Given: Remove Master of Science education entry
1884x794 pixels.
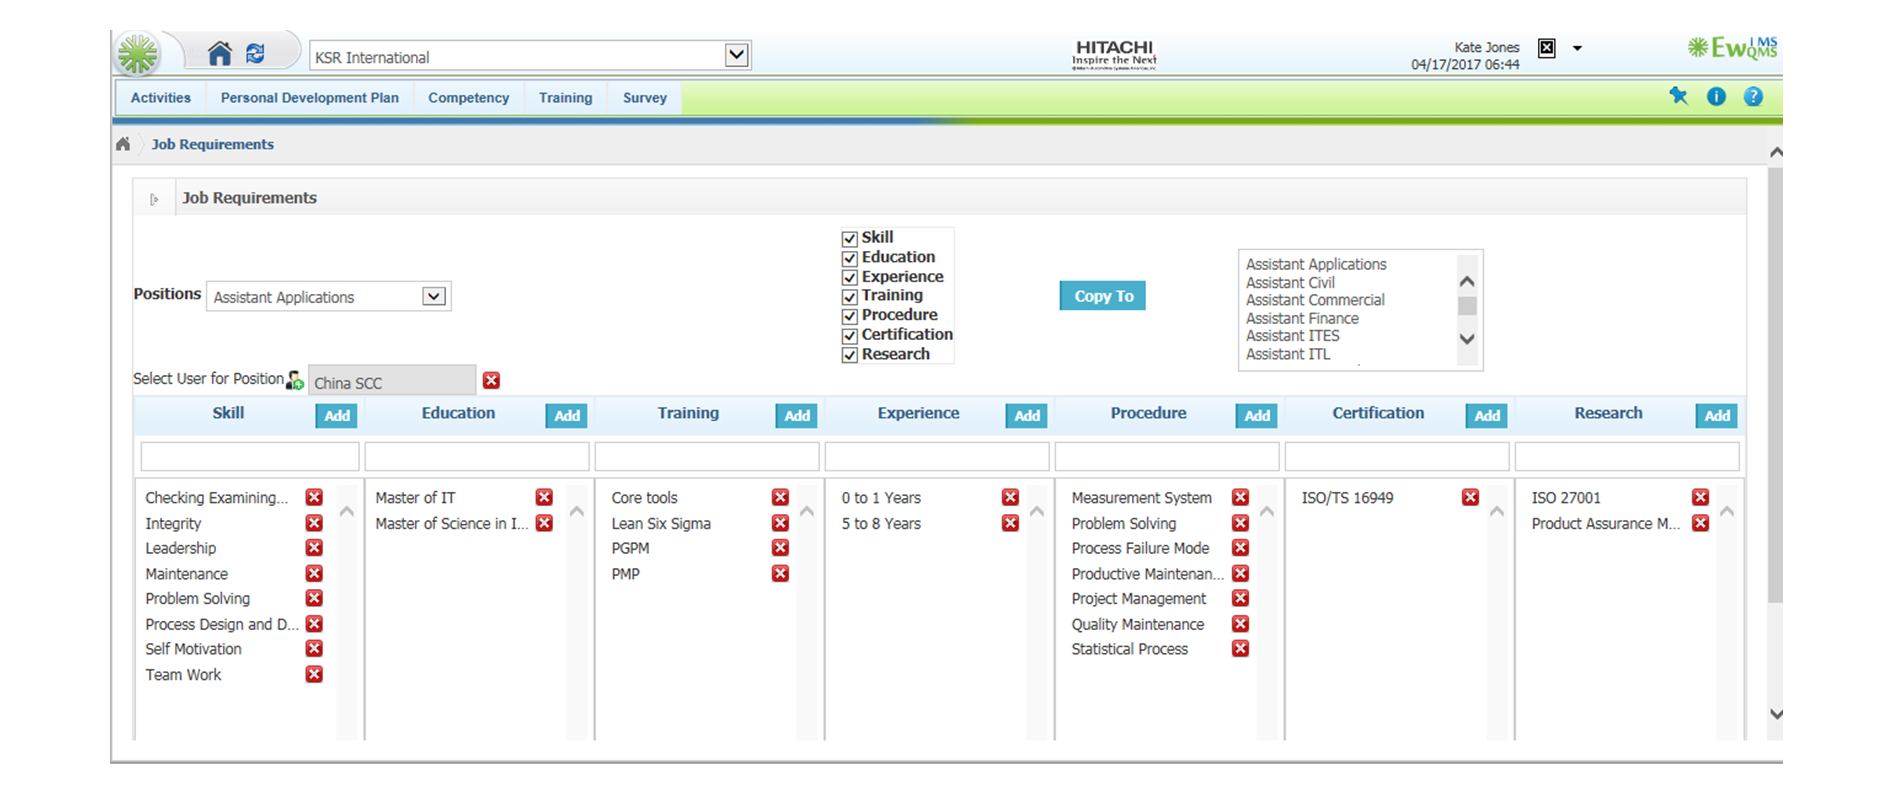Looking at the screenshot, I should (x=544, y=523).
